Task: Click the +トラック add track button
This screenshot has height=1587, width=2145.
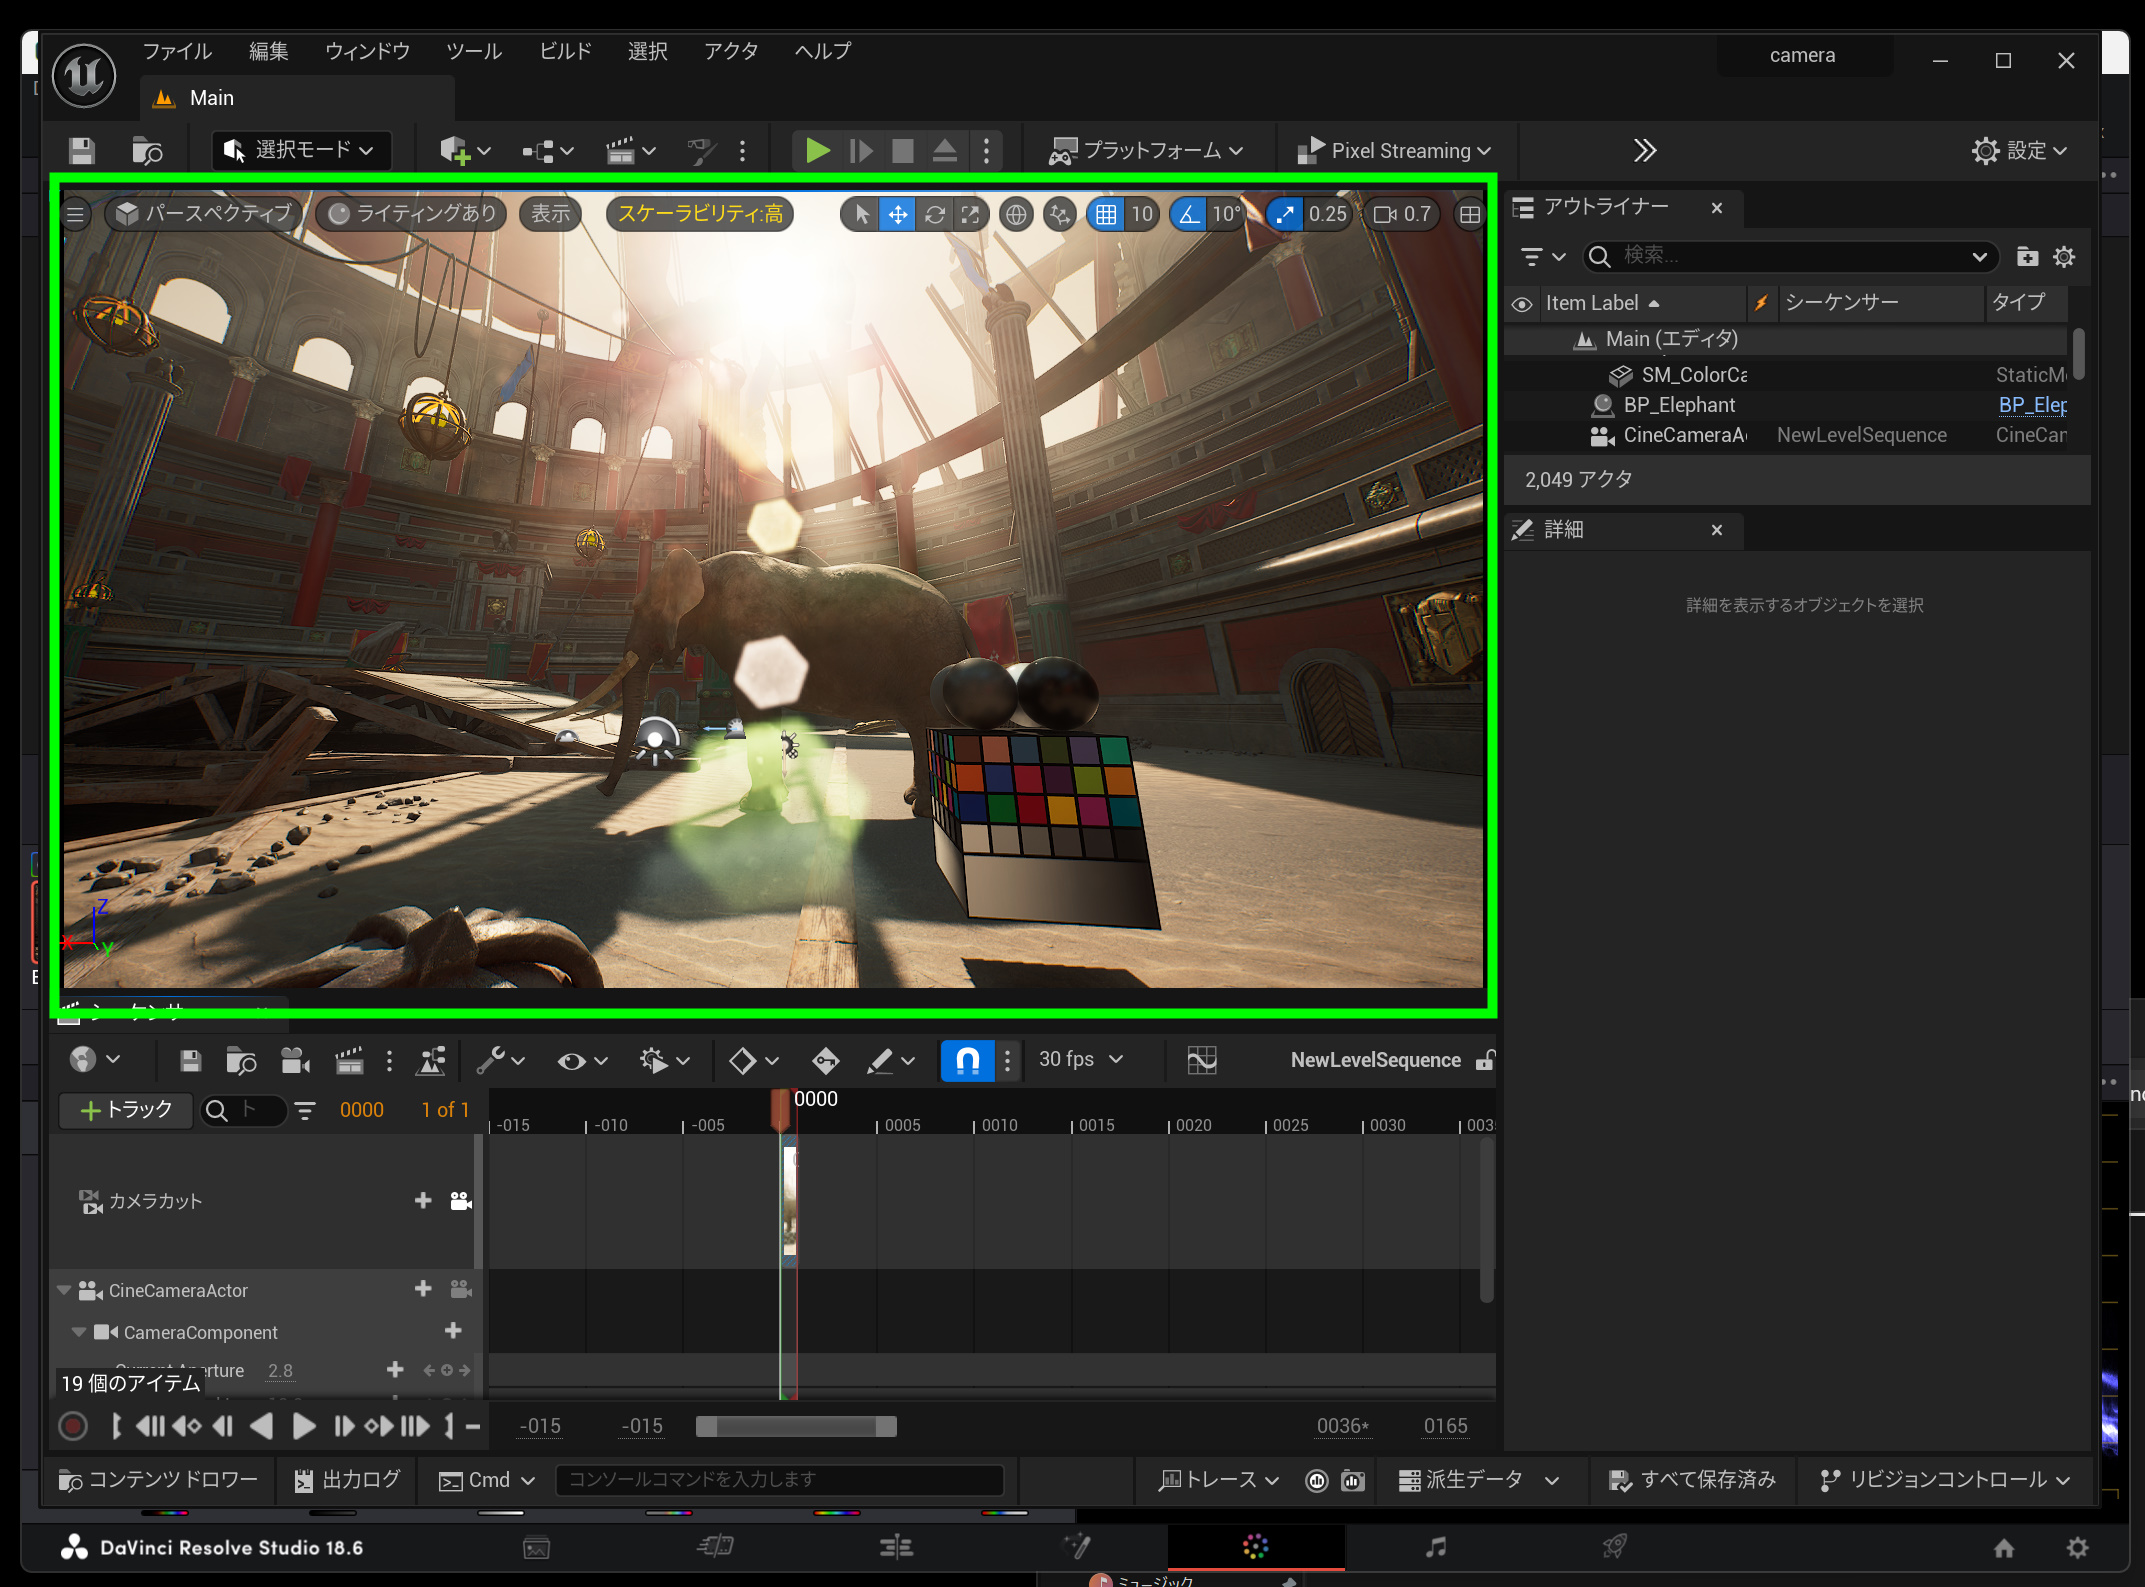Action: coord(126,1110)
